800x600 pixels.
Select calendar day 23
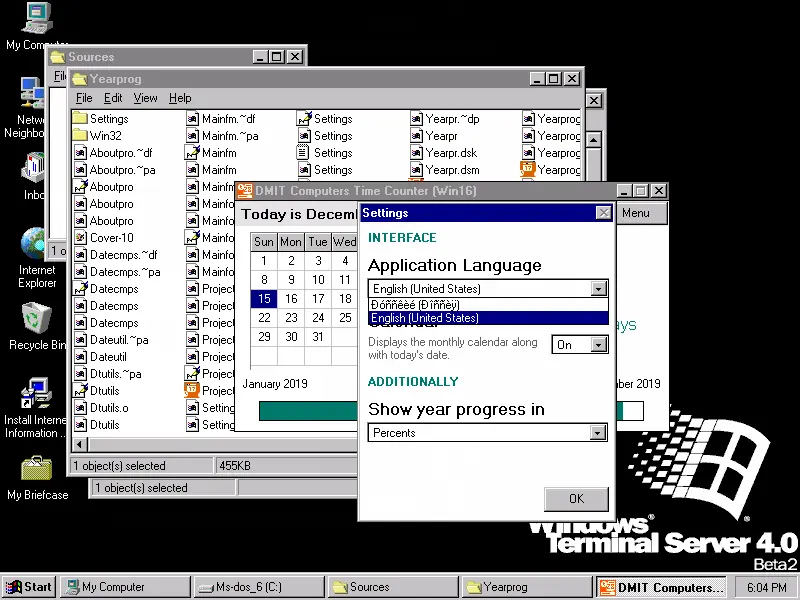pos(291,318)
